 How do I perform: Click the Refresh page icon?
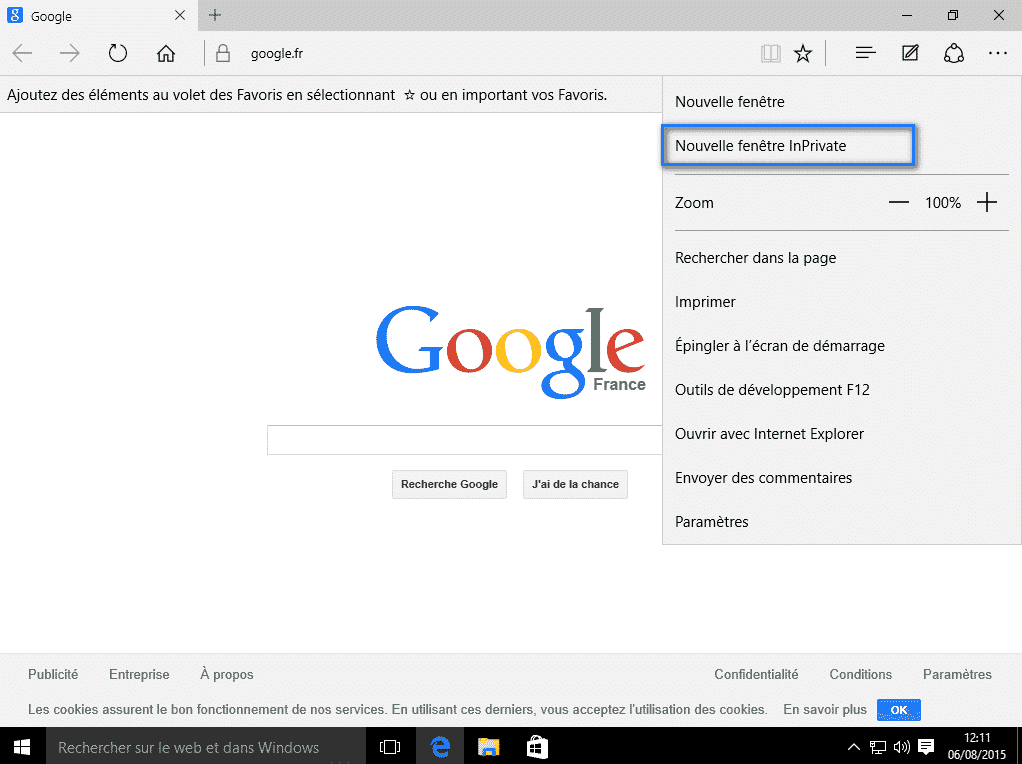coord(118,54)
